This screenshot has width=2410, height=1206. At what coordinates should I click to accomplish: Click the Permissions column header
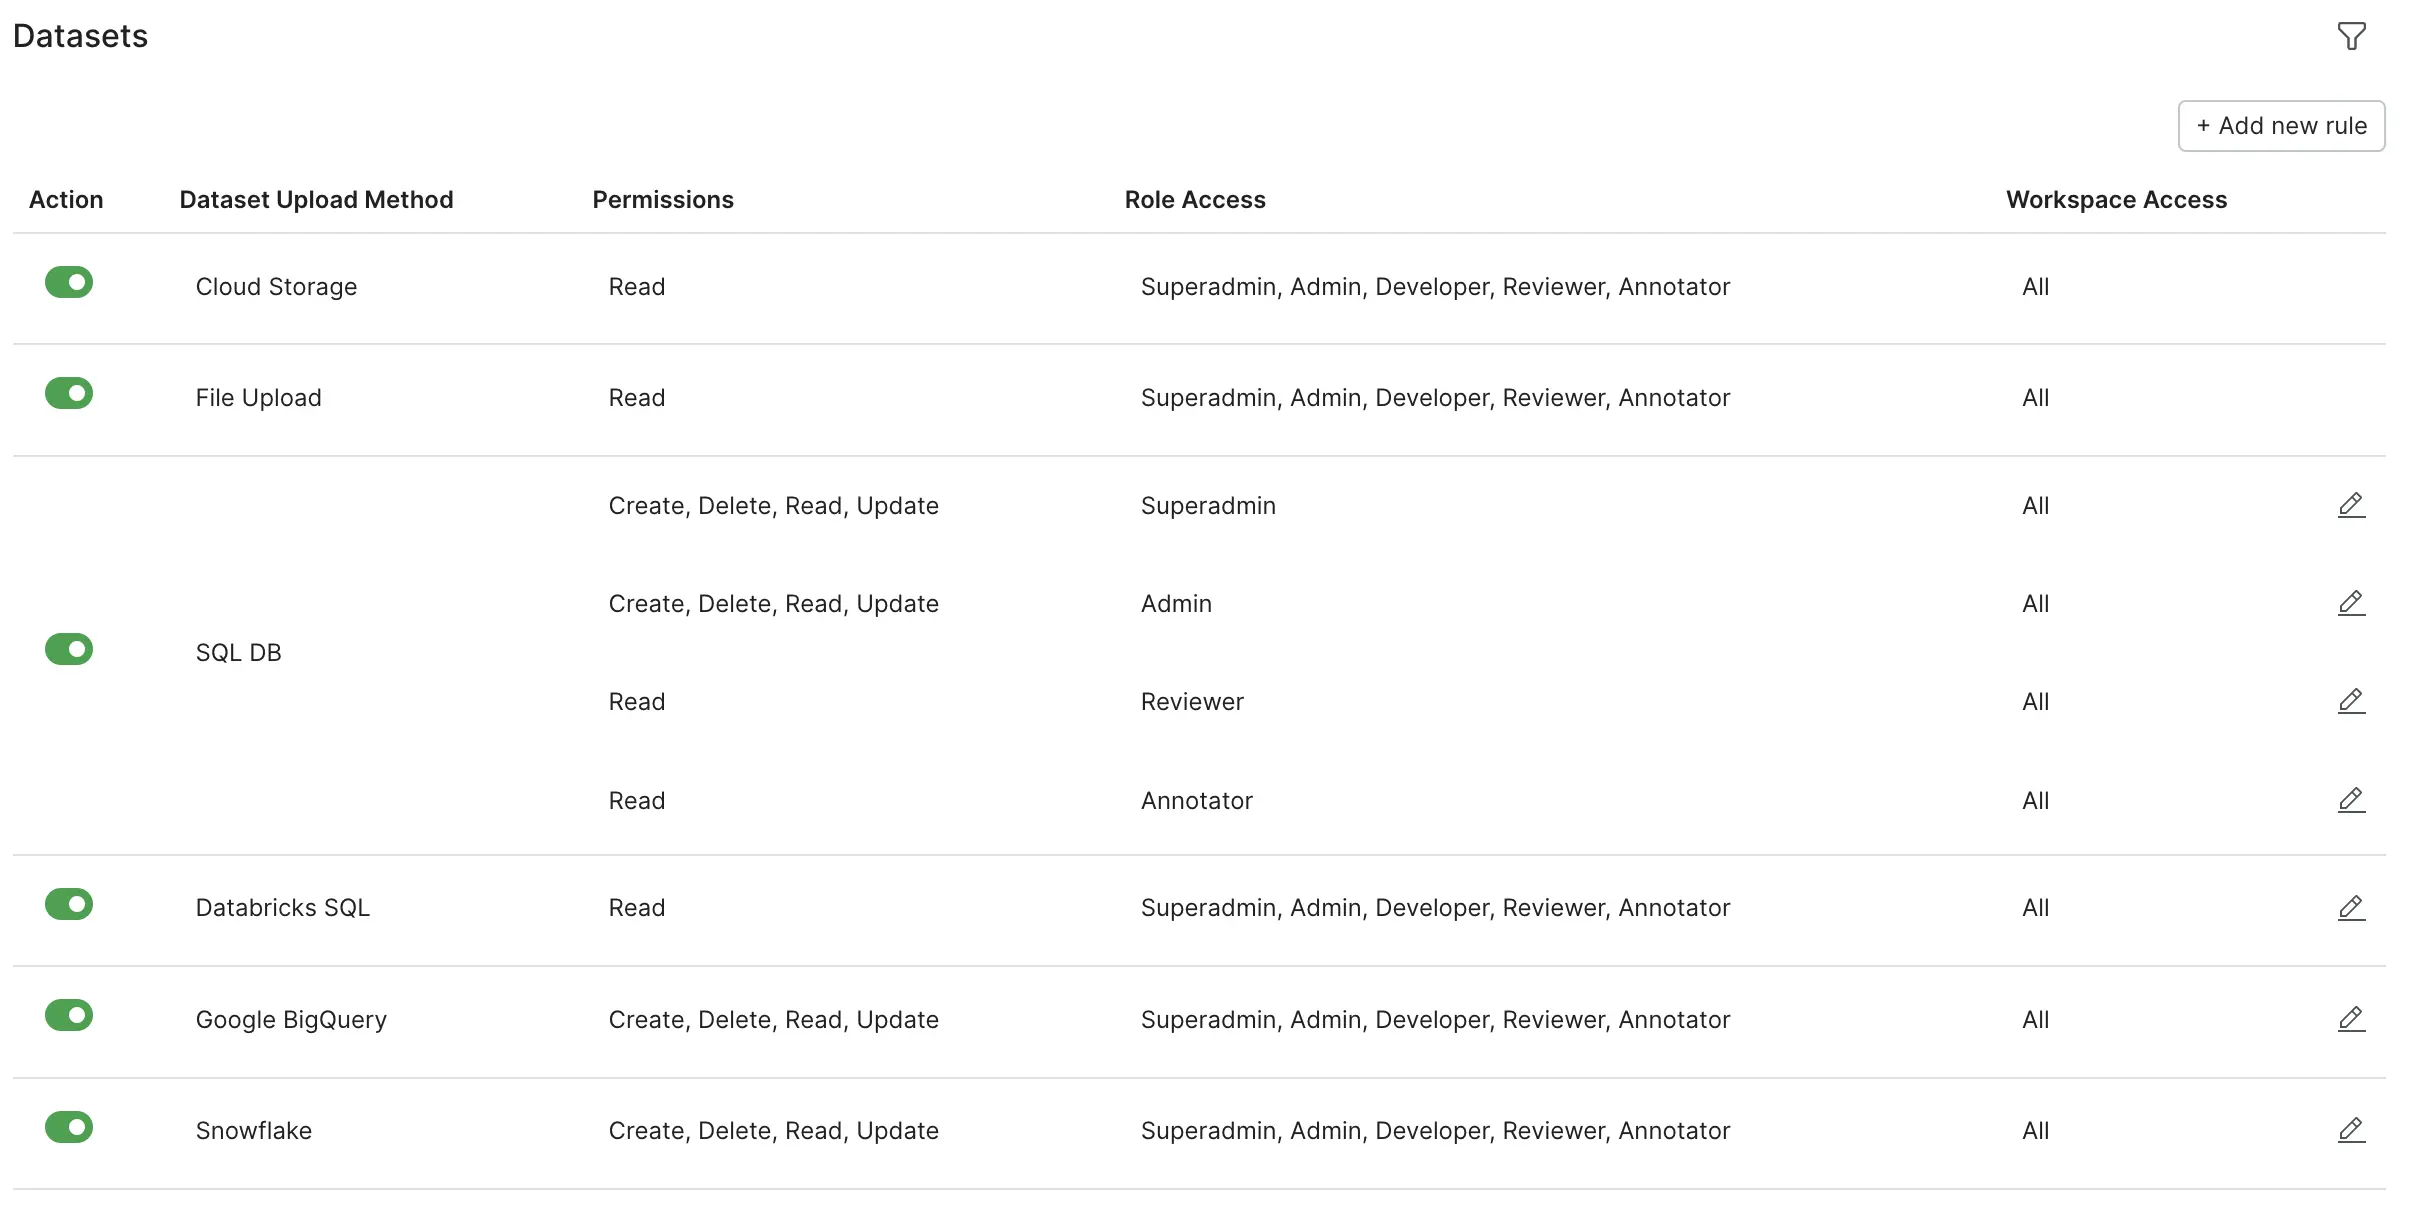pos(663,200)
